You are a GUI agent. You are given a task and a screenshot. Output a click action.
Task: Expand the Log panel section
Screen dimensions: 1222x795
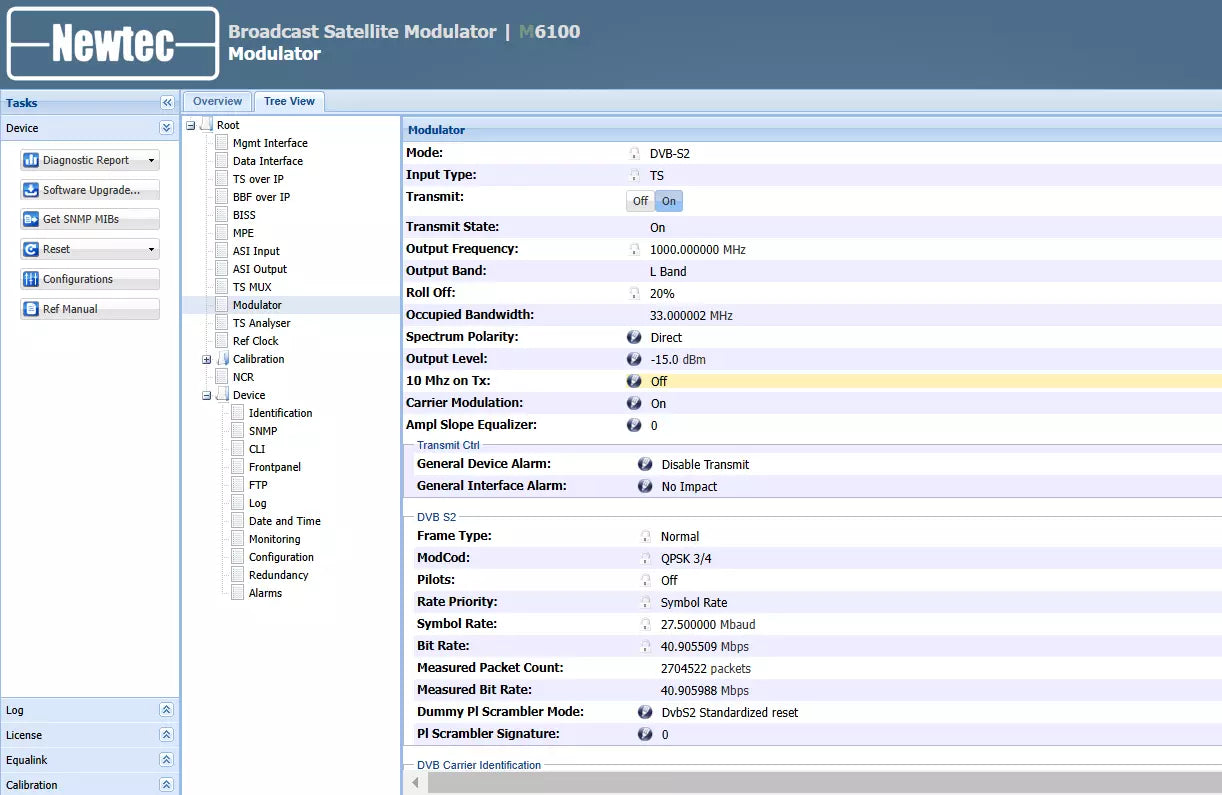tap(167, 710)
